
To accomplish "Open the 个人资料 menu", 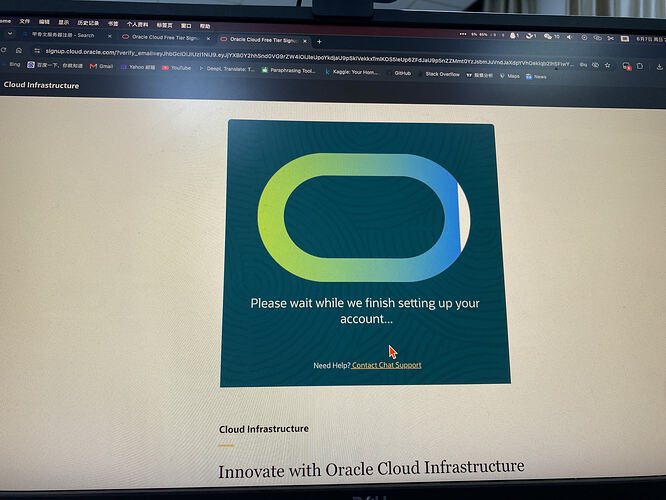I will coord(138,25).
